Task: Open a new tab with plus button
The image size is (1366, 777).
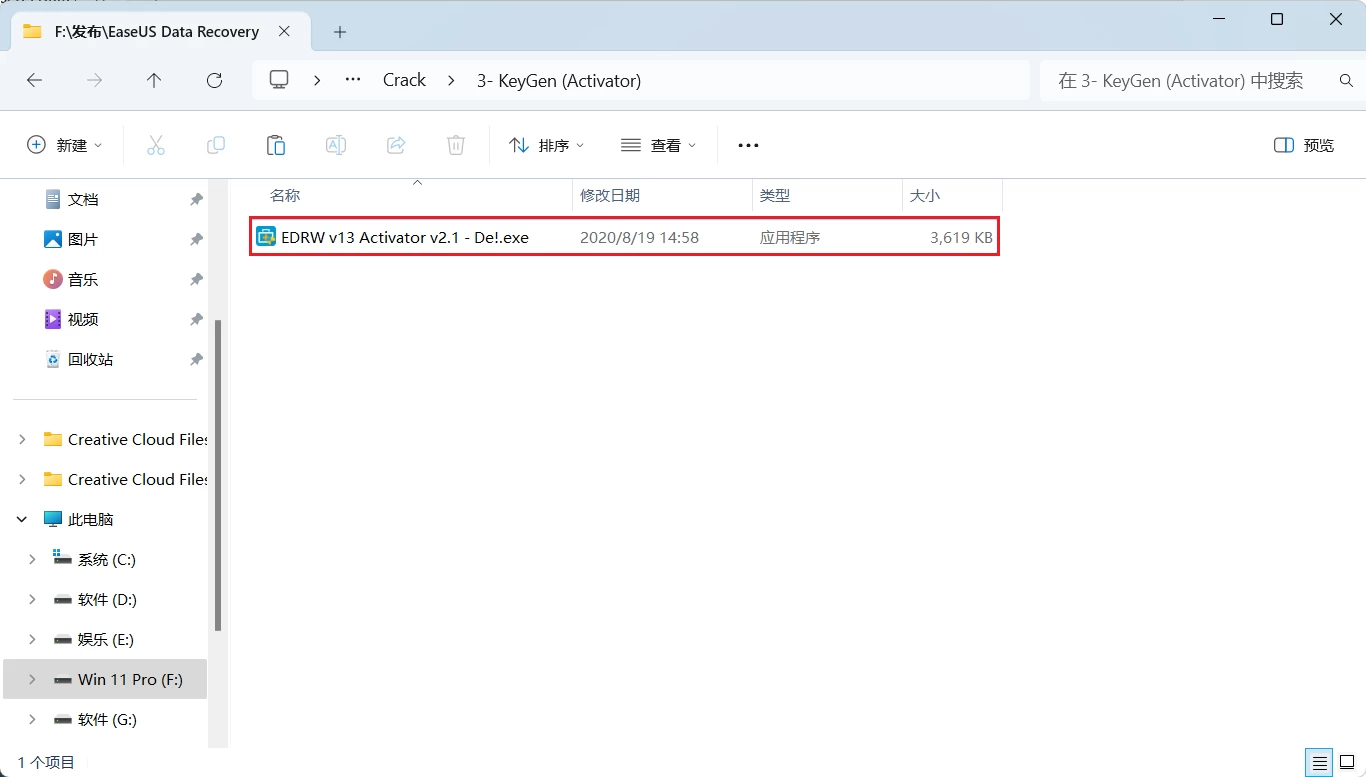Action: point(340,32)
